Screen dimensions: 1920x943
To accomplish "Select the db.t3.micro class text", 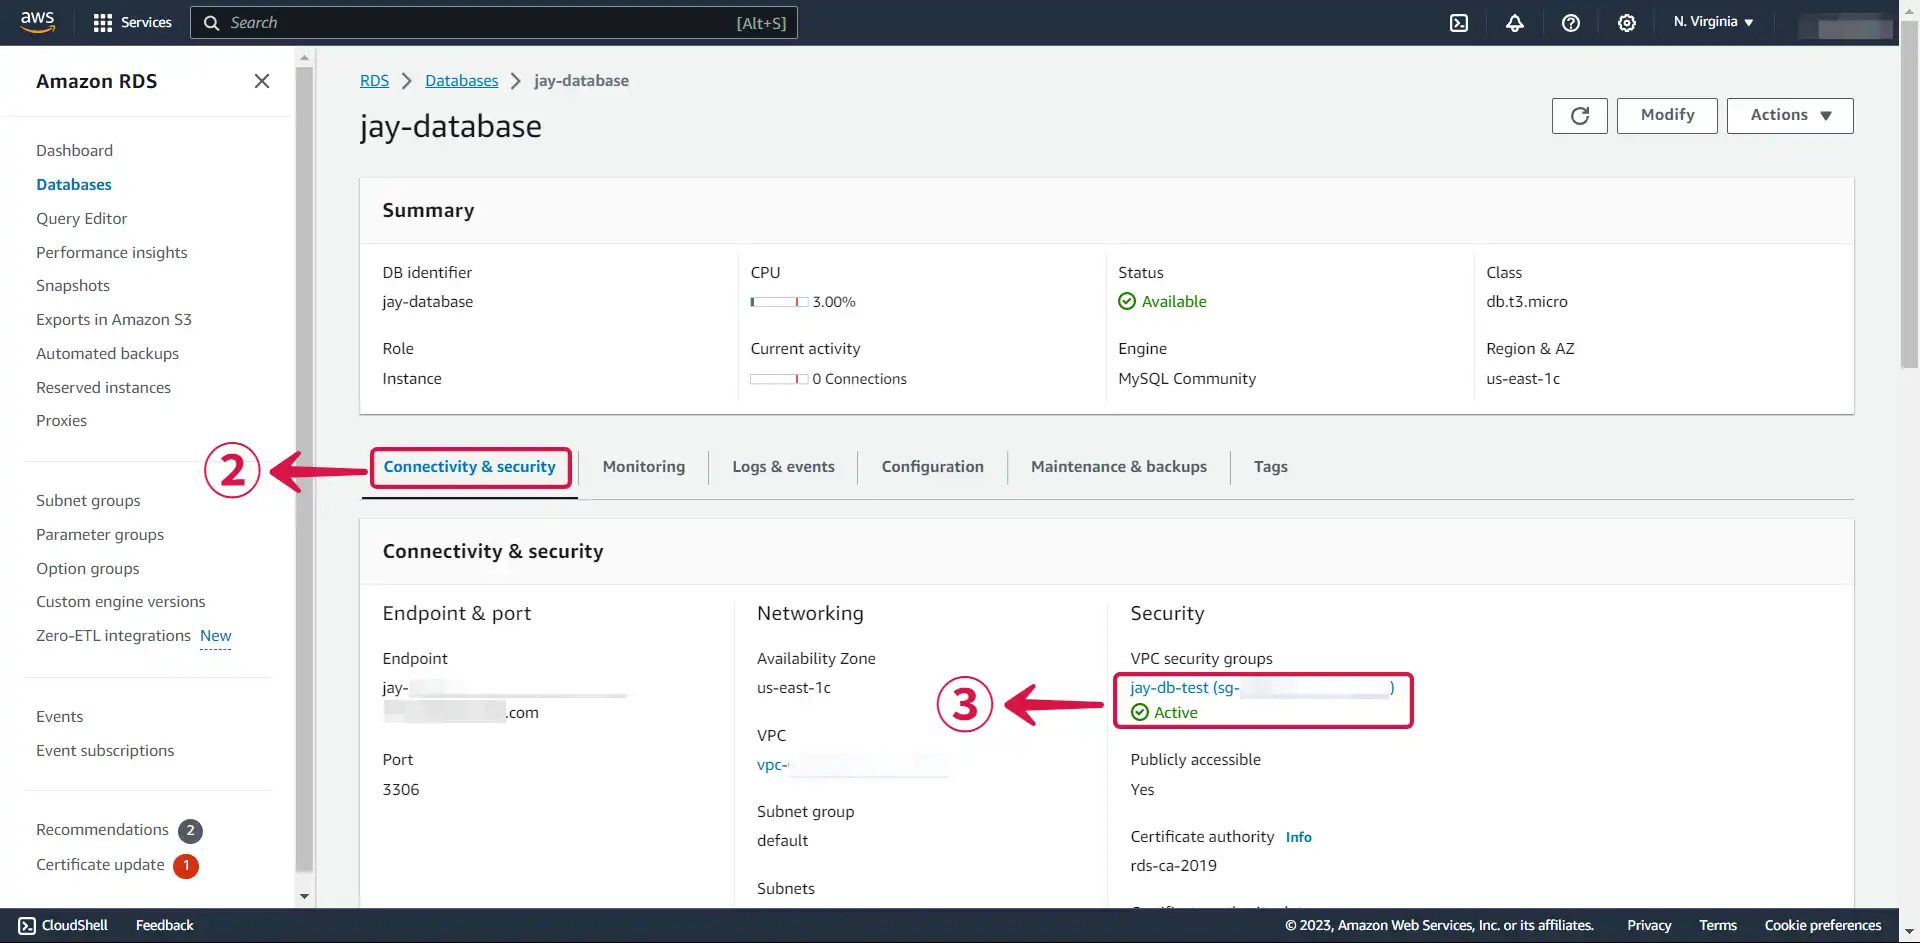I will (x=1527, y=302).
